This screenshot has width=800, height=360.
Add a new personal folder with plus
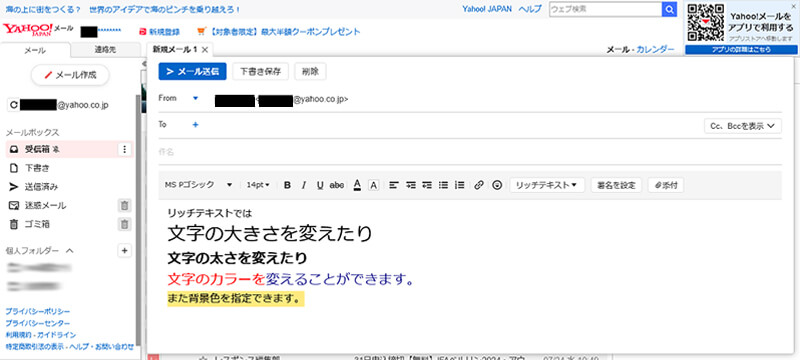coord(125,250)
